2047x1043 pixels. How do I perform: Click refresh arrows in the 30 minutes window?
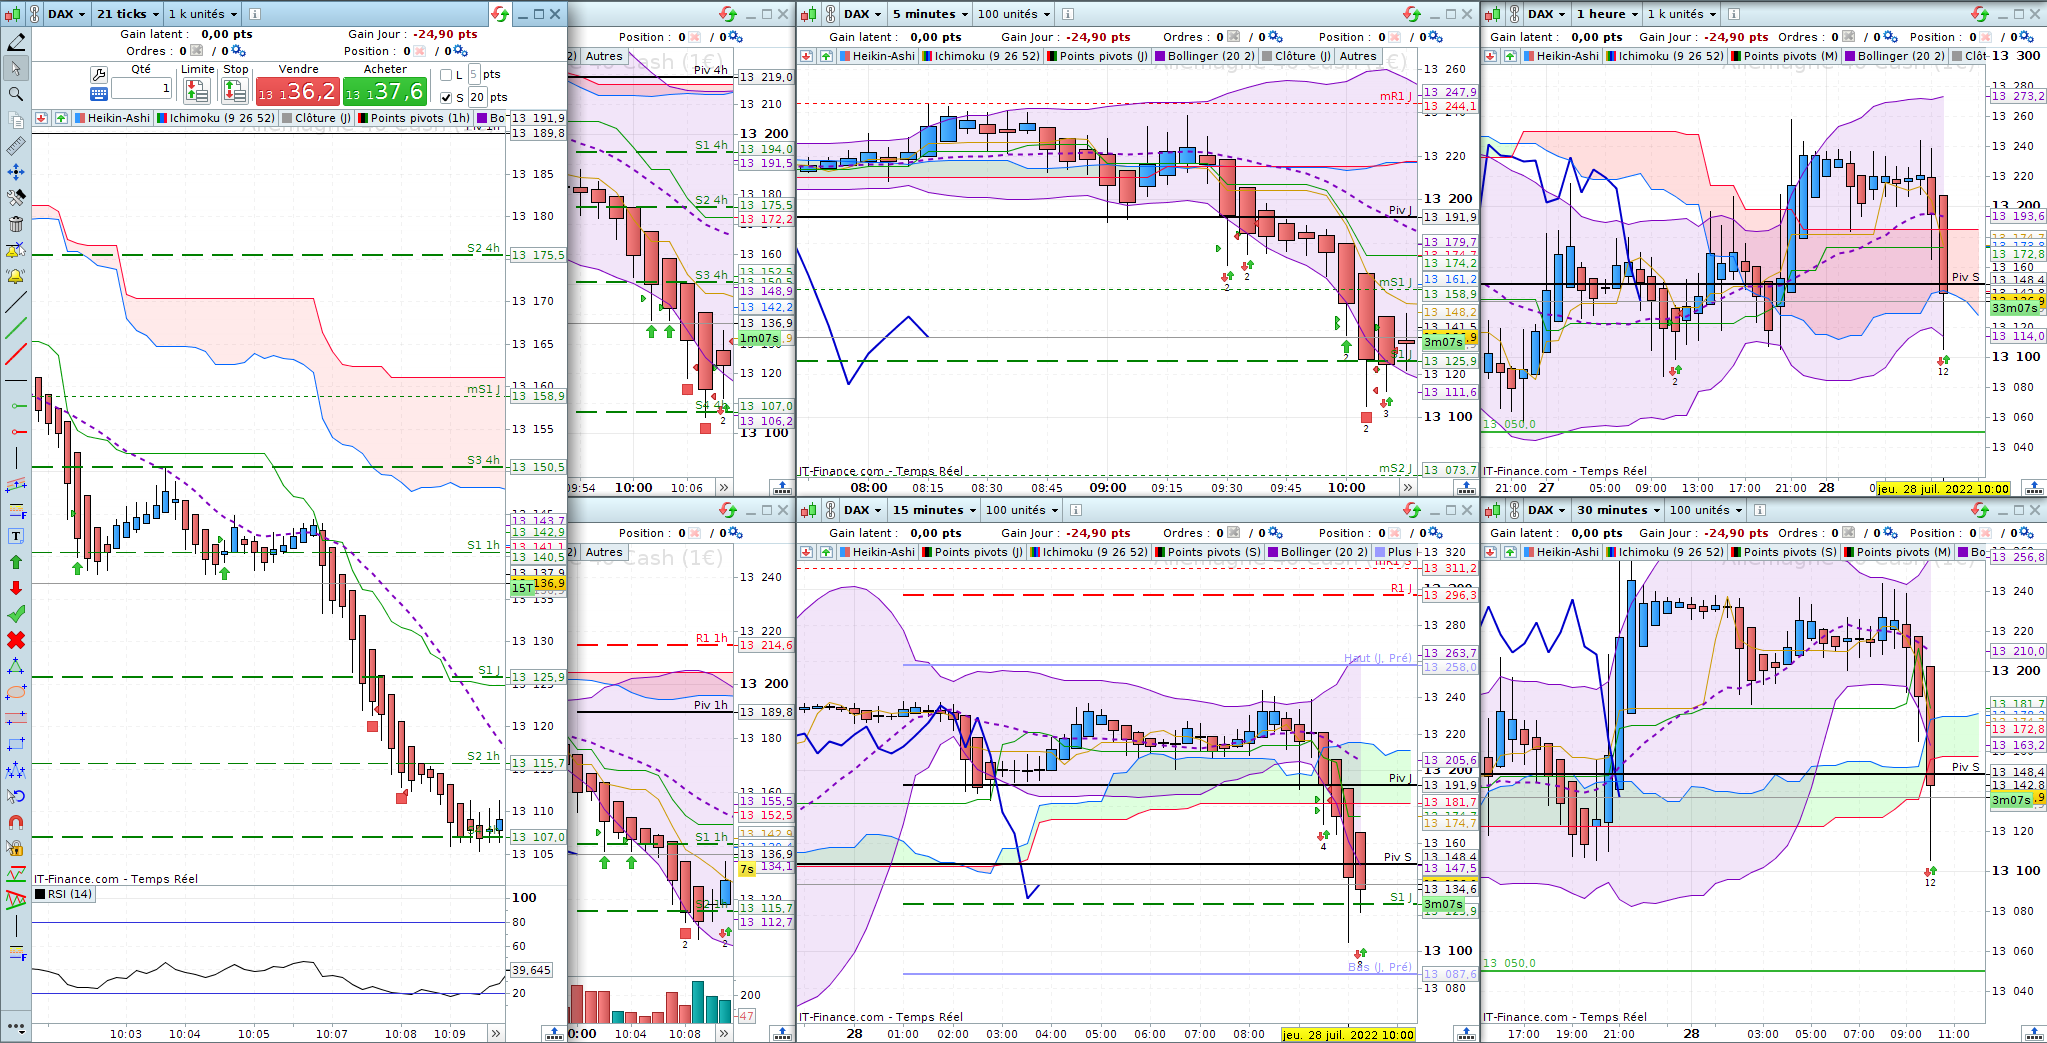click(1980, 510)
